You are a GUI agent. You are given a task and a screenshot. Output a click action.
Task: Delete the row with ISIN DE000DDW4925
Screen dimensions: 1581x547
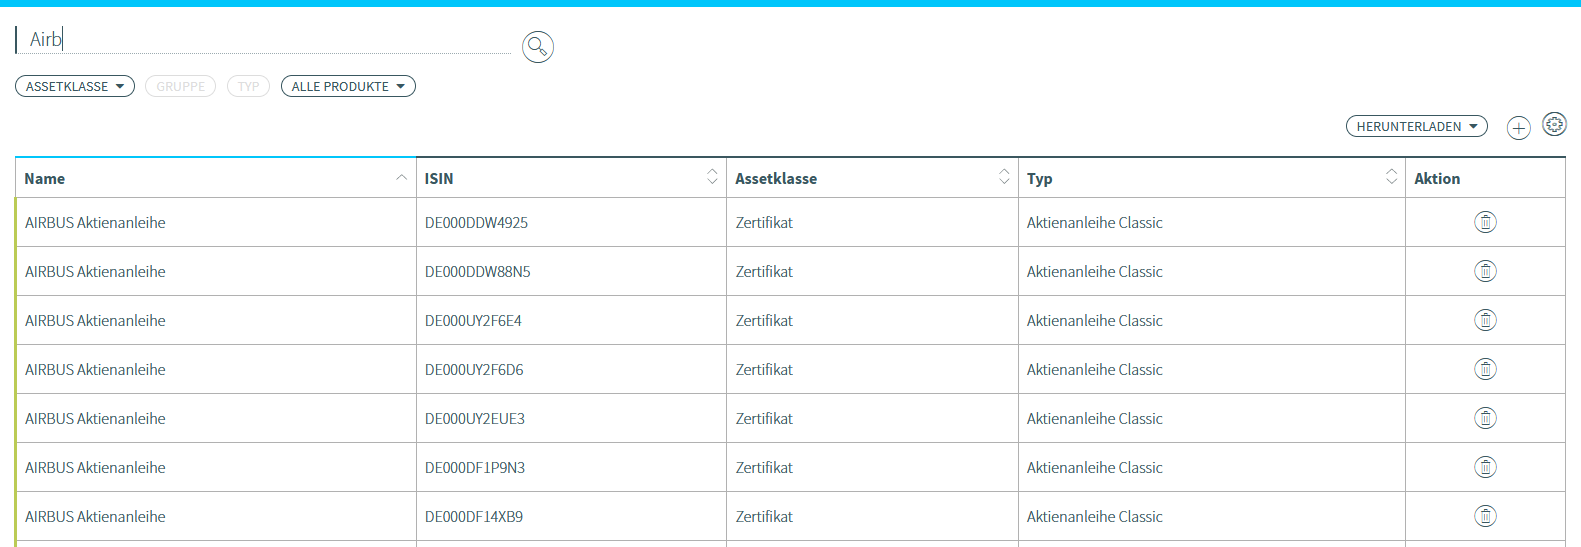[x=1485, y=222]
